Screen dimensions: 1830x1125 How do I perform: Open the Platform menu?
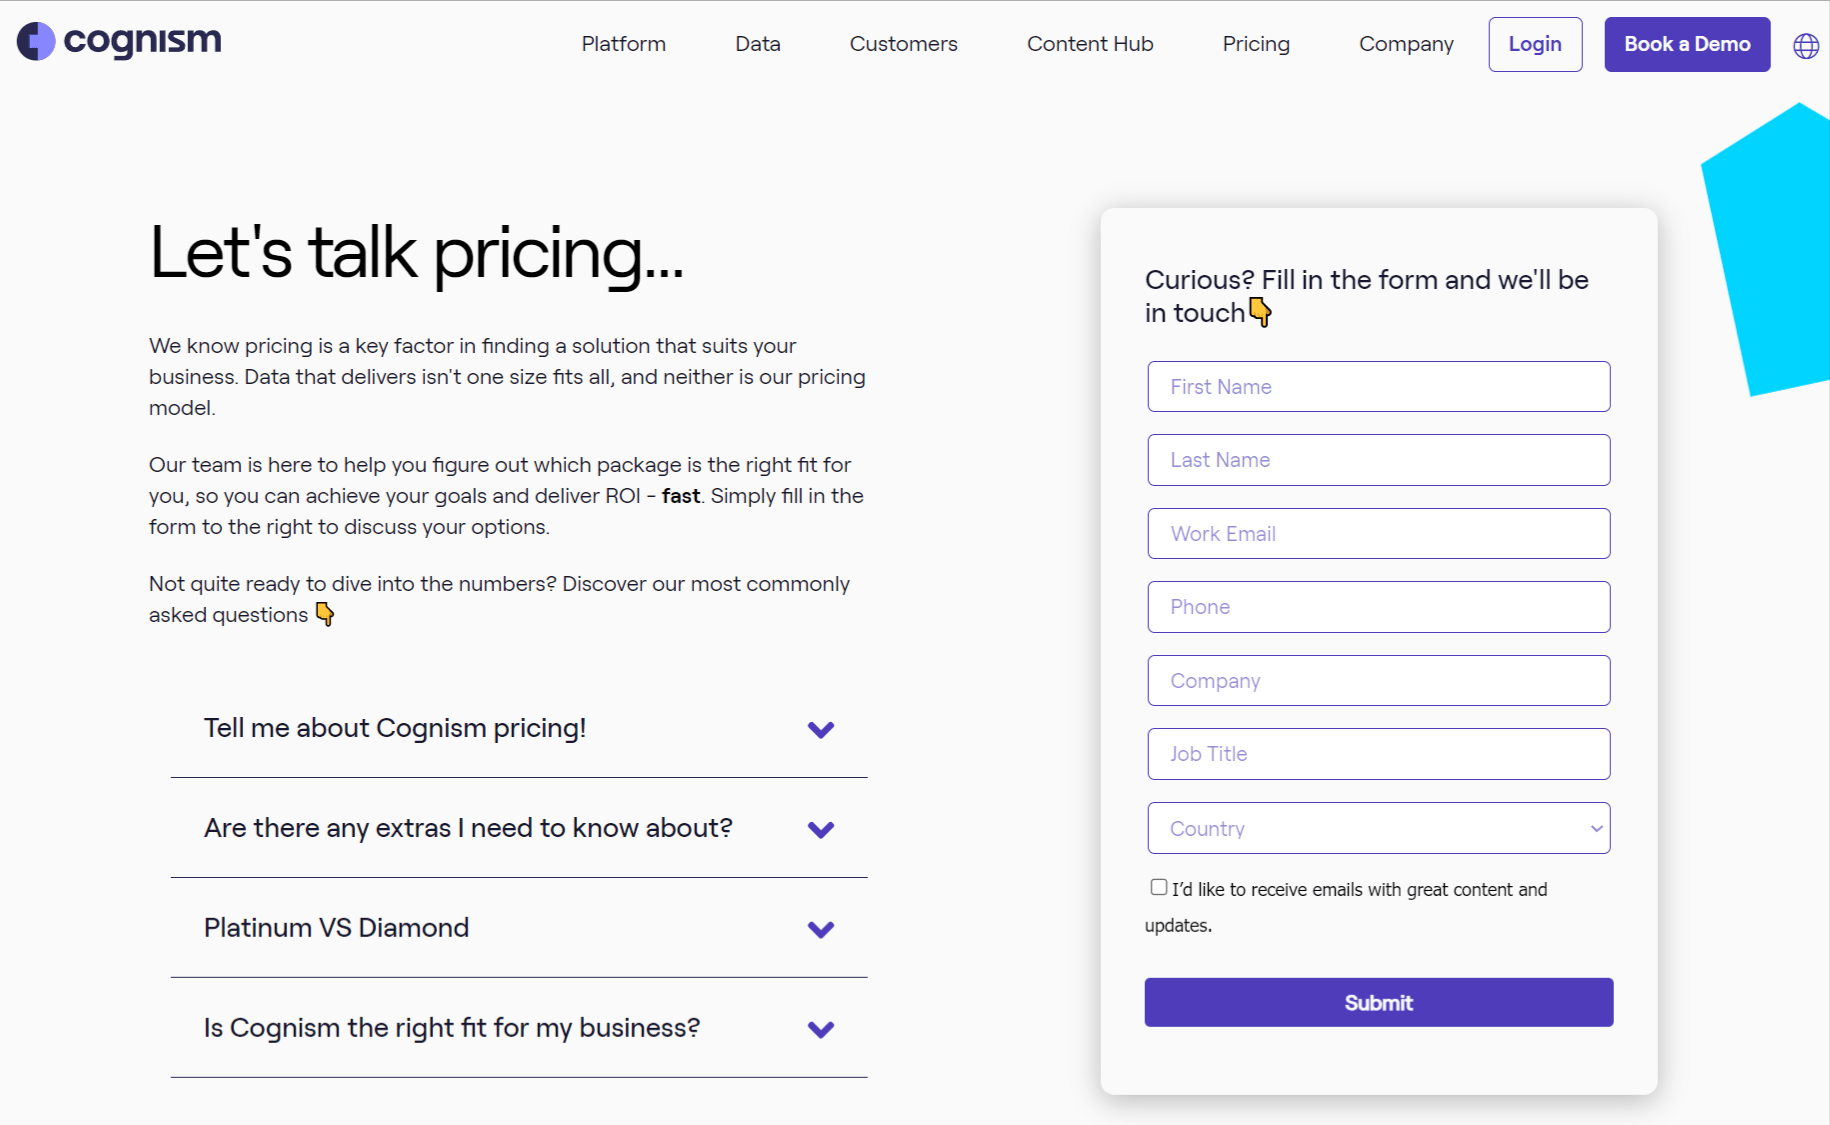coord(623,44)
